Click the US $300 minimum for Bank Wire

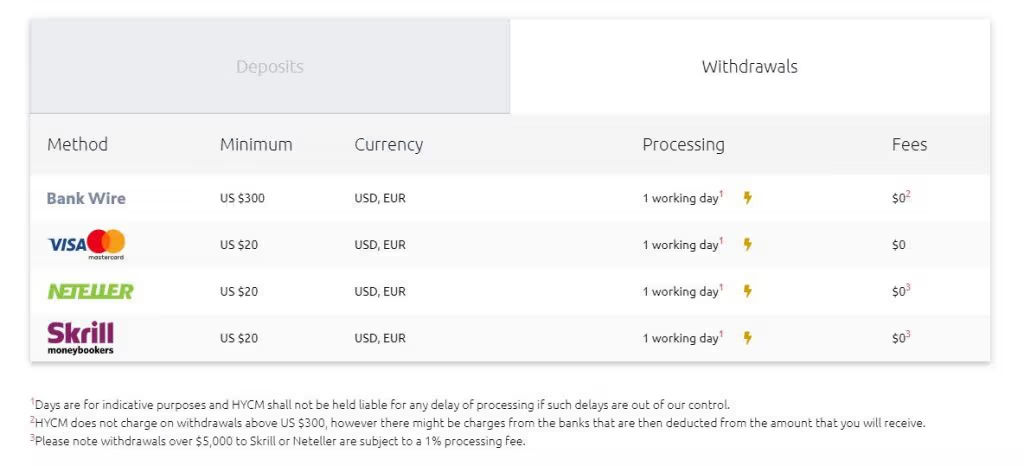pos(242,198)
